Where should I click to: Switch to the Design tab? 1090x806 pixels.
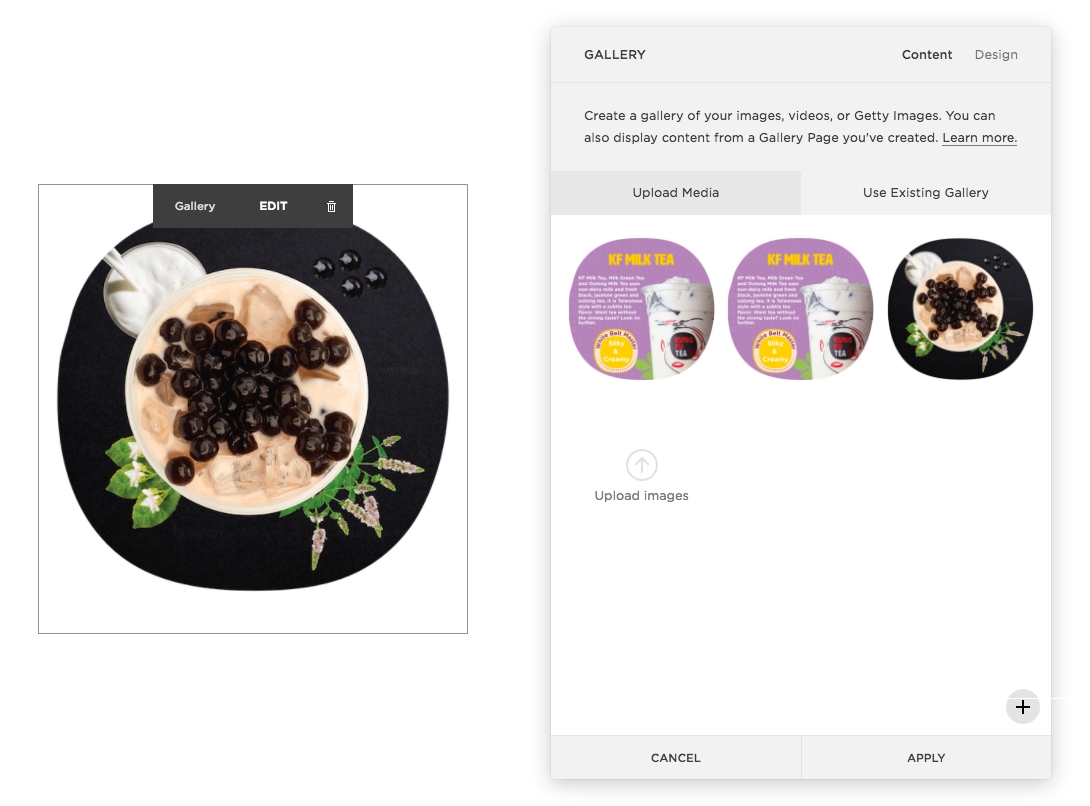[x=996, y=54]
